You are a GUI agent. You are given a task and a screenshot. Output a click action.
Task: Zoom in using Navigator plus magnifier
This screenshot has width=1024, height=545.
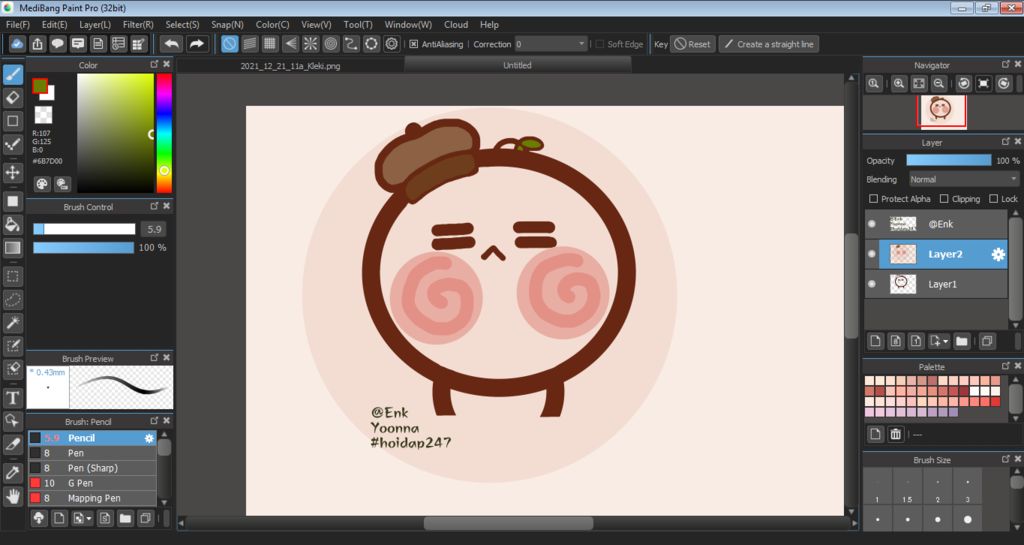pyautogui.click(x=899, y=84)
